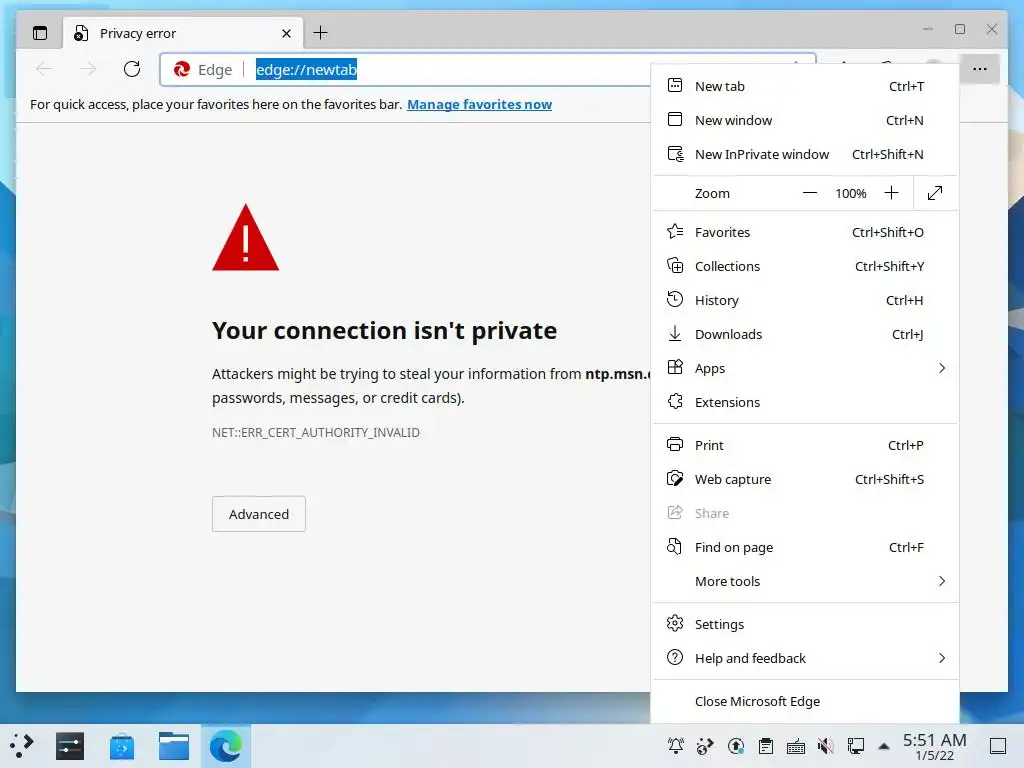Choose New tab from the menu

(x=805, y=86)
